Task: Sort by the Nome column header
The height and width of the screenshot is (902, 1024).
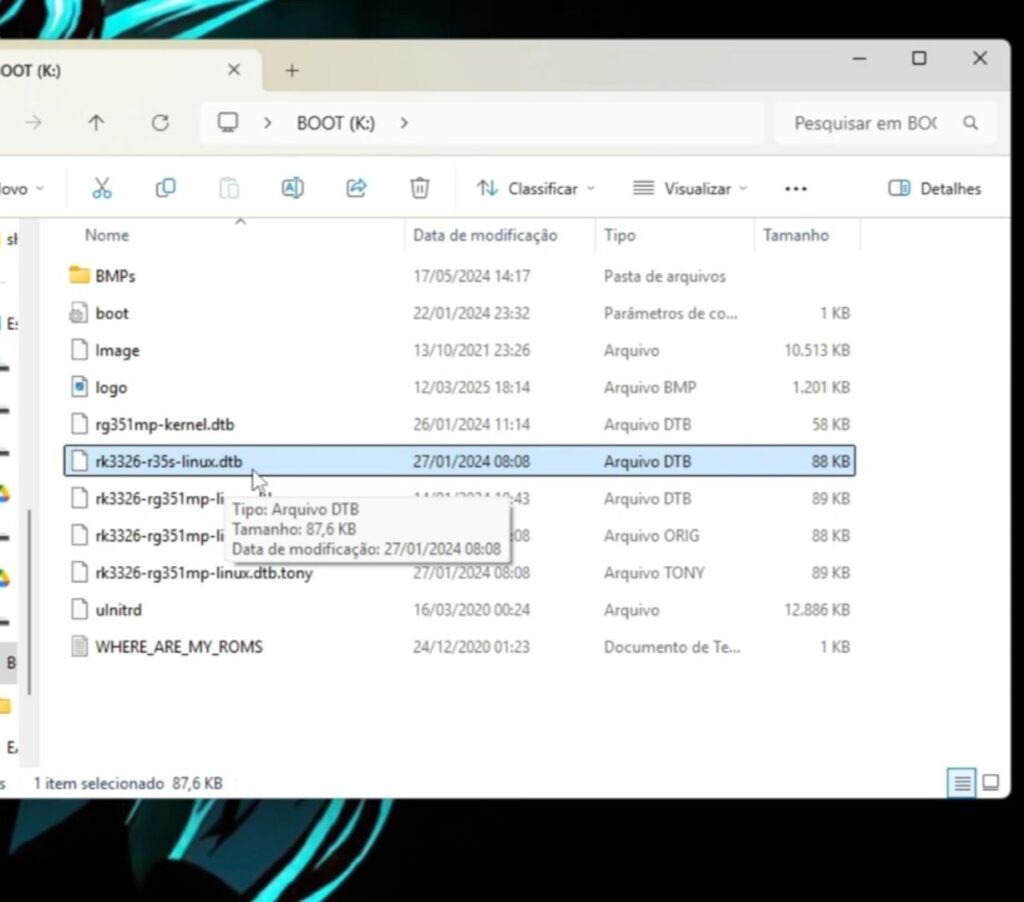Action: [x=107, y=235]
